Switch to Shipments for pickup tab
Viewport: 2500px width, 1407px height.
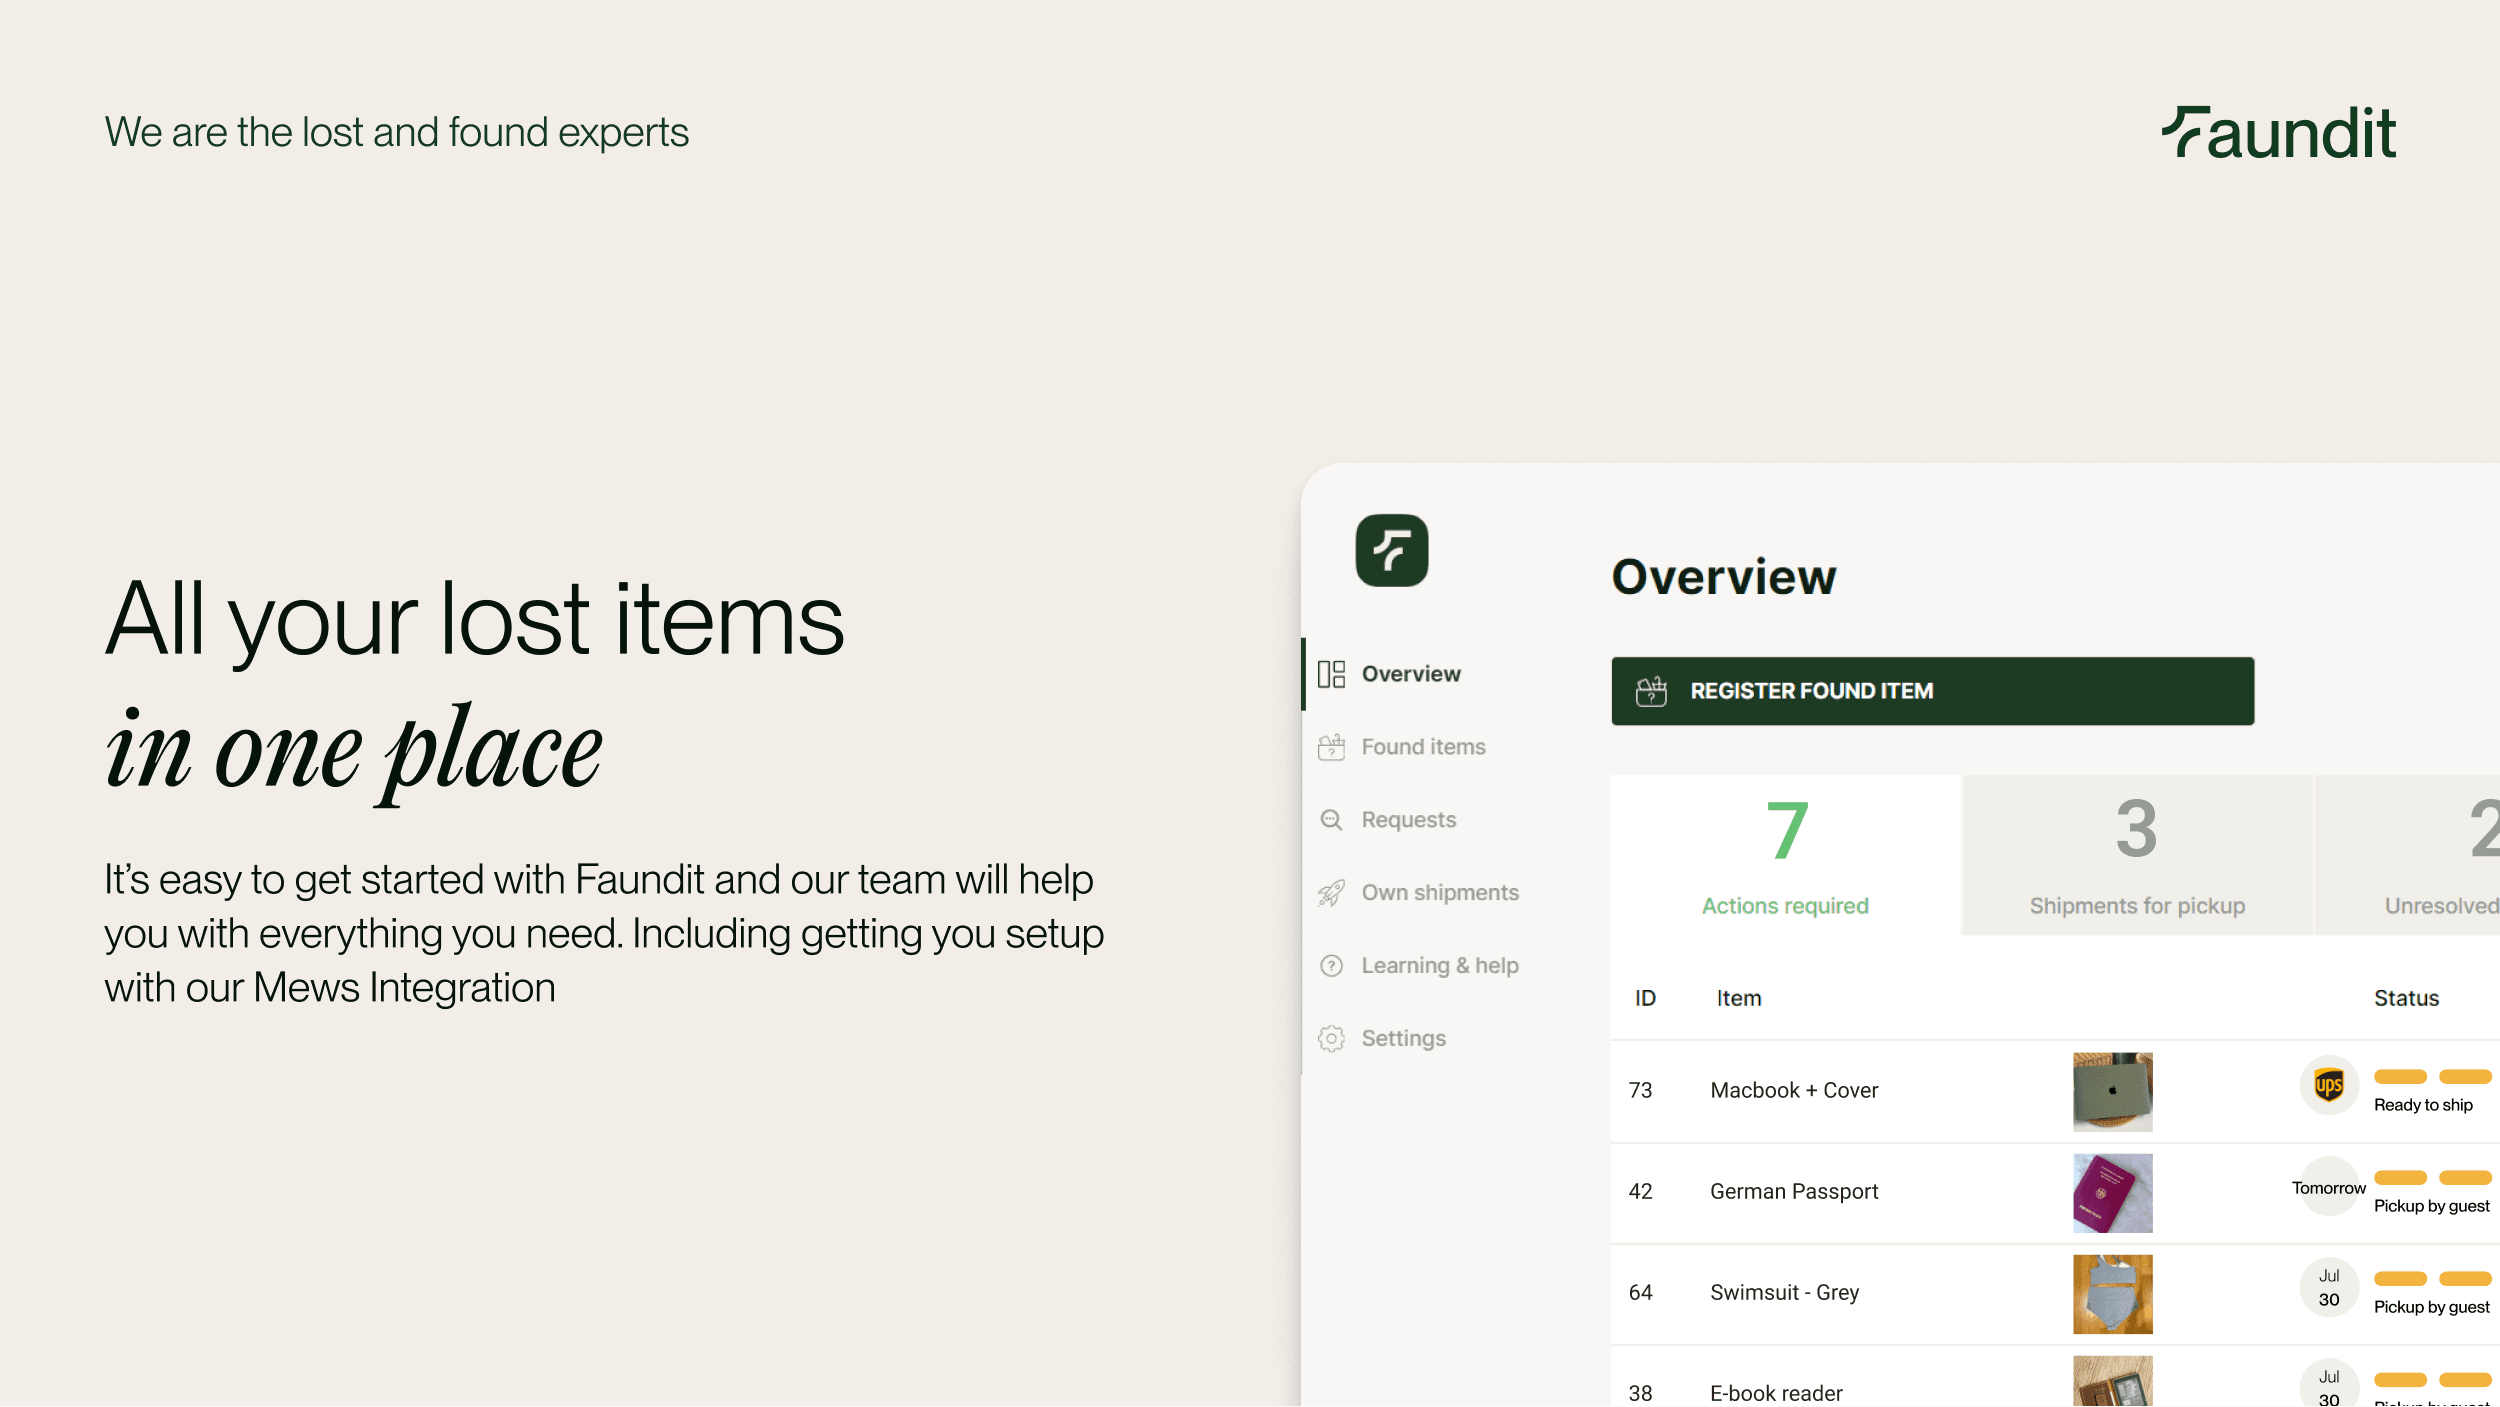(x=2137, y=855)
